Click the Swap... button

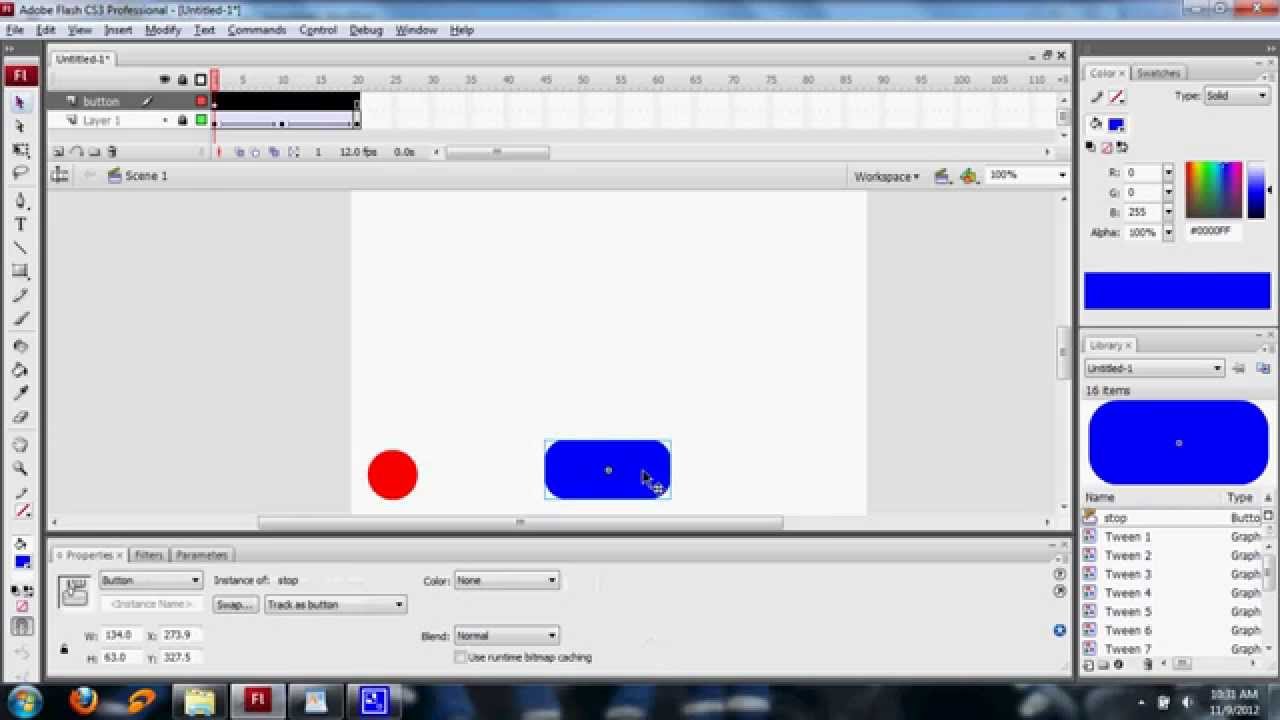(x=235, y=605)
